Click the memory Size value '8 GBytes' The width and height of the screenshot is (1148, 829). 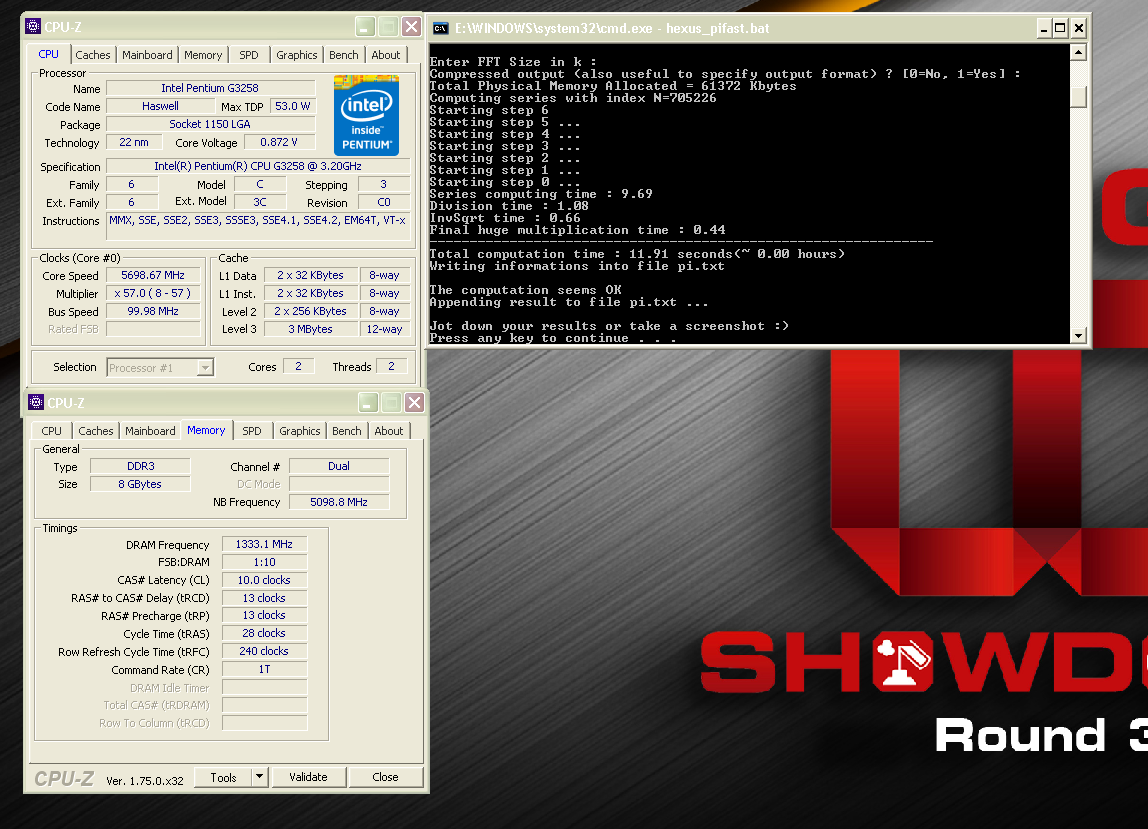pyautogui.click(x=141, y=484)
